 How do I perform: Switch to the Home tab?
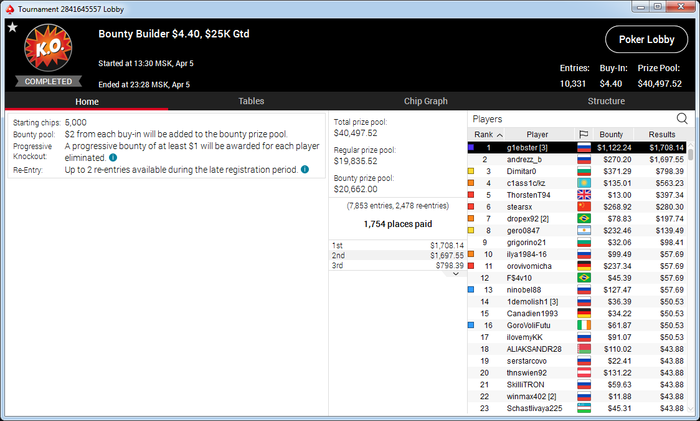pyautogui.click(x=87, y=101)
